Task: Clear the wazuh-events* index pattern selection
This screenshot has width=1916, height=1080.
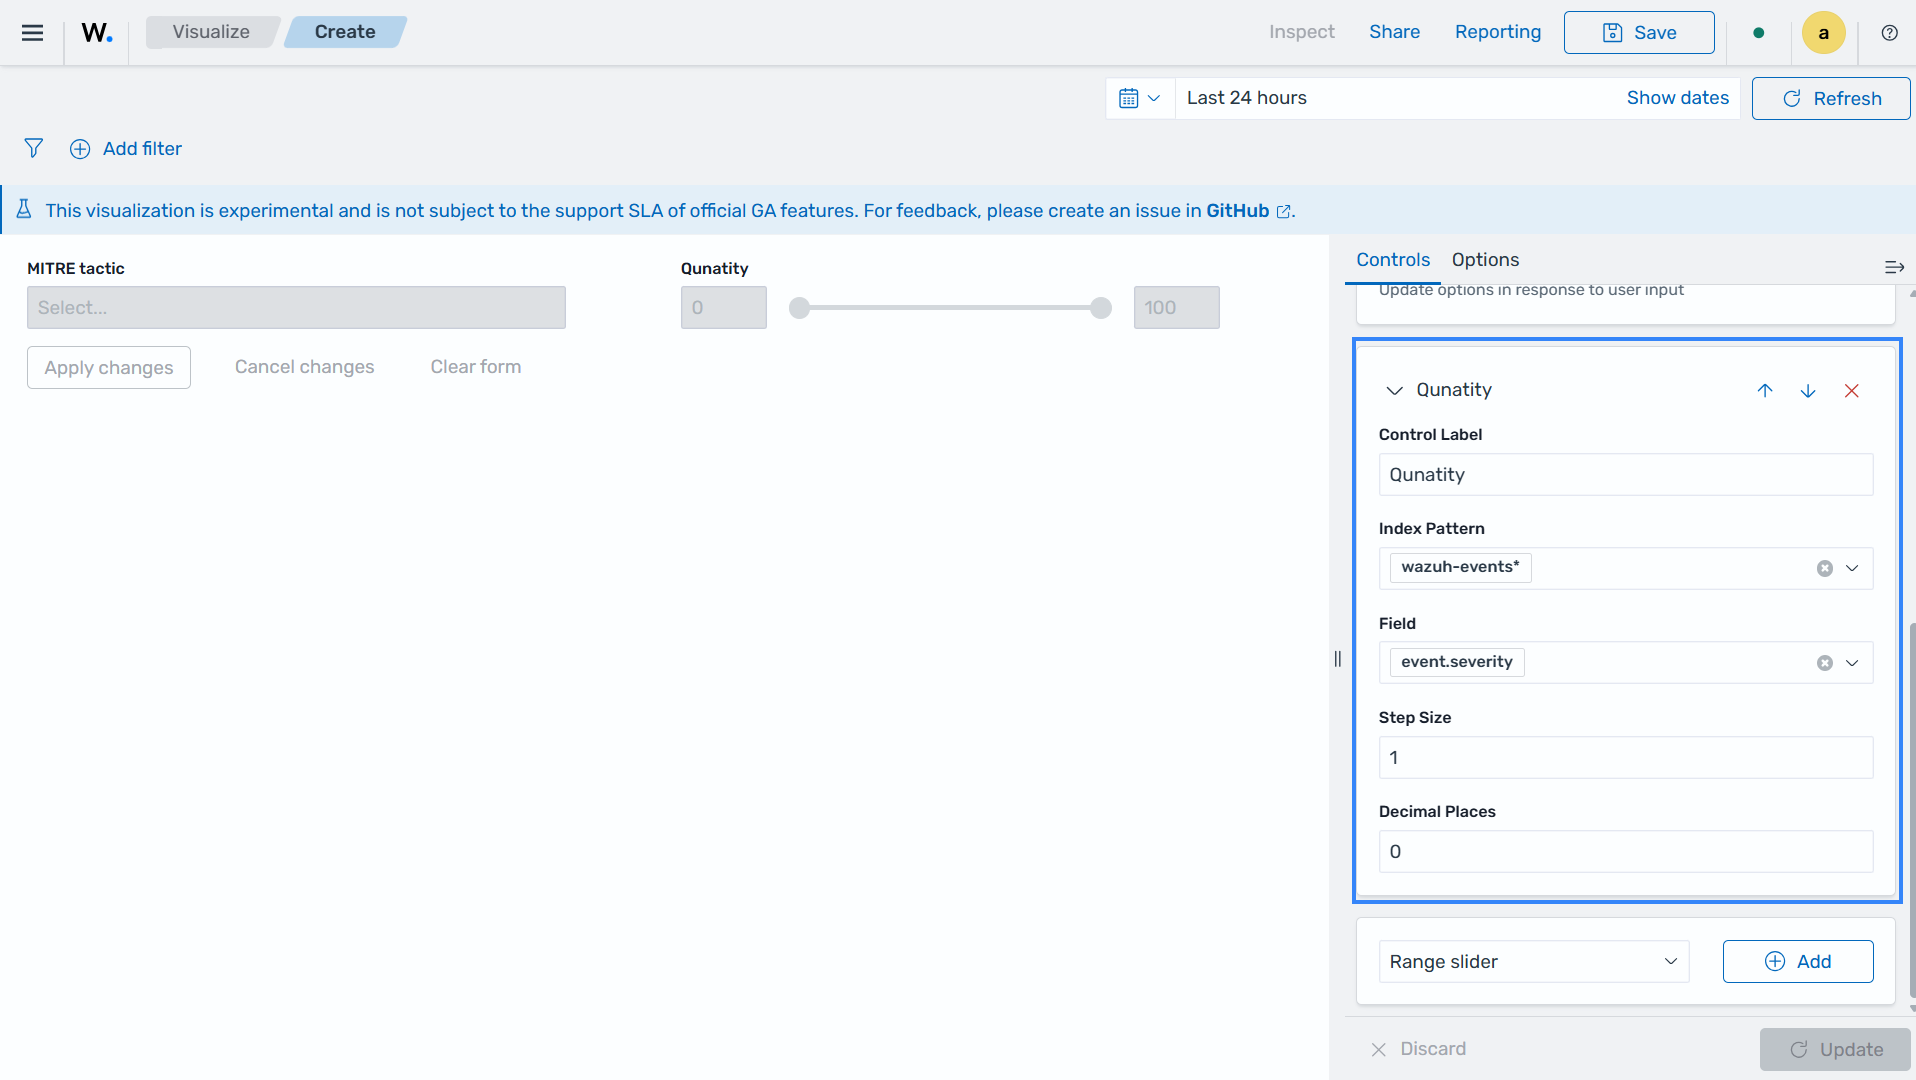Action: click(1824, 568)
